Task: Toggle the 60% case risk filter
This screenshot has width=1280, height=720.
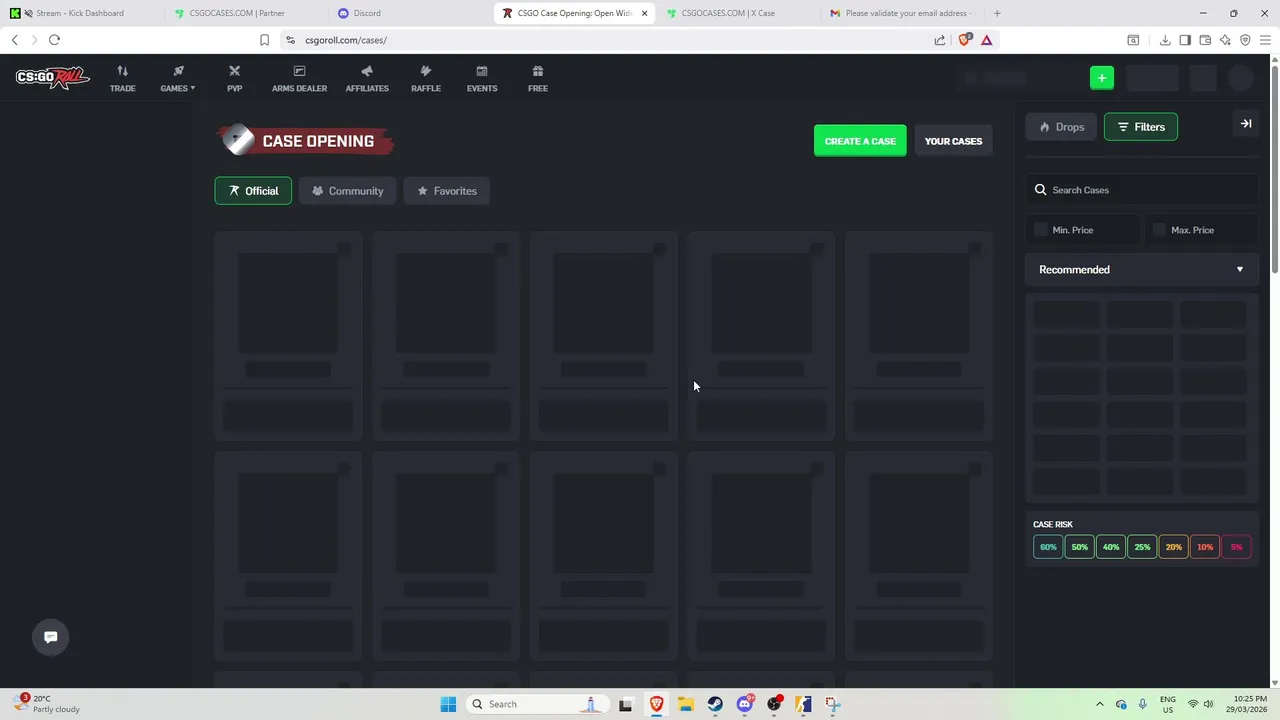Action: pos(1048,547)
